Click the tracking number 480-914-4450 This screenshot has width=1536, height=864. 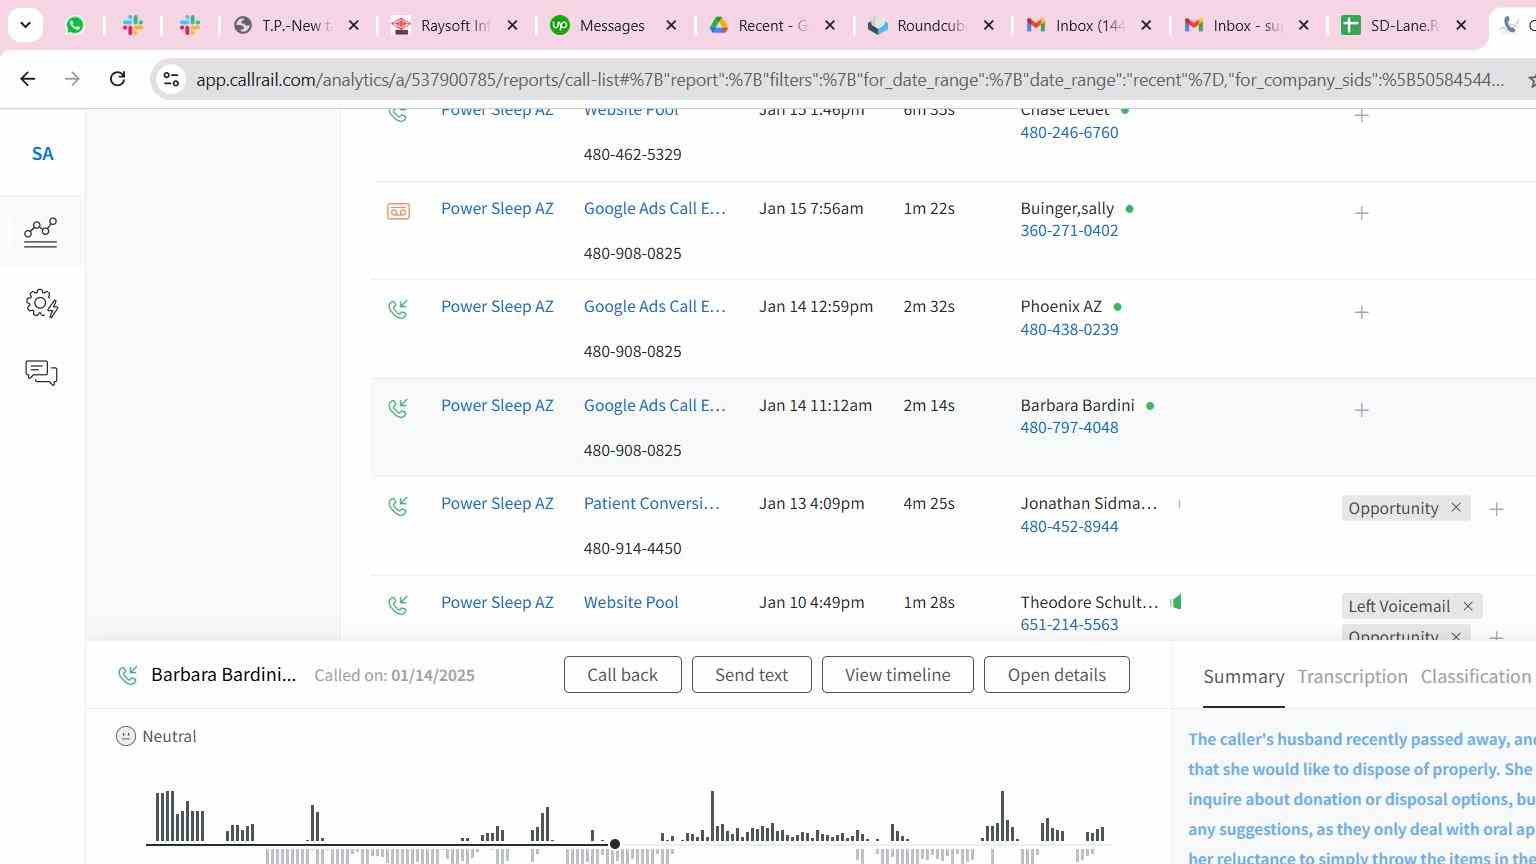tap(632, 549)
